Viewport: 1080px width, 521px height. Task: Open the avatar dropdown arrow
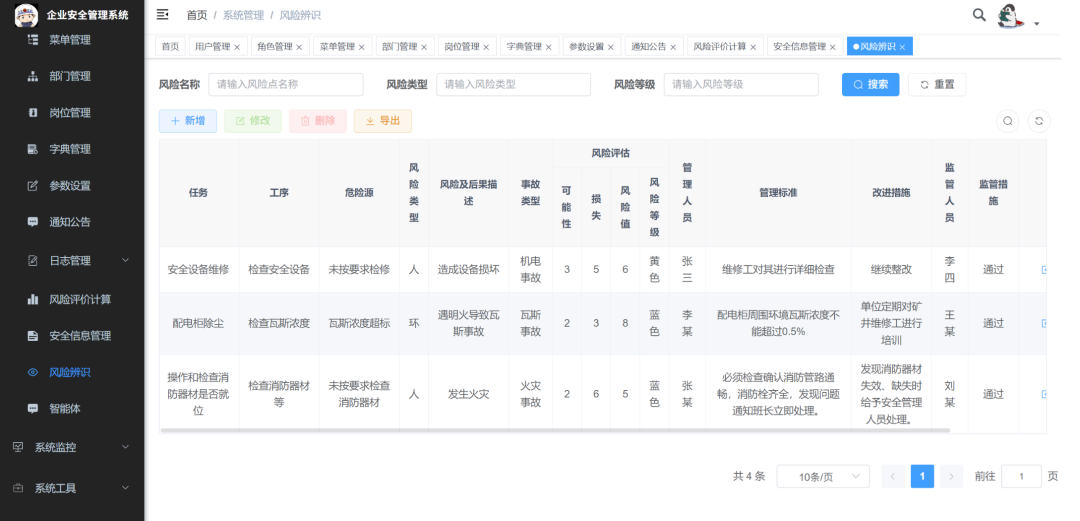pyautogui.click(x=1037, y=23)
